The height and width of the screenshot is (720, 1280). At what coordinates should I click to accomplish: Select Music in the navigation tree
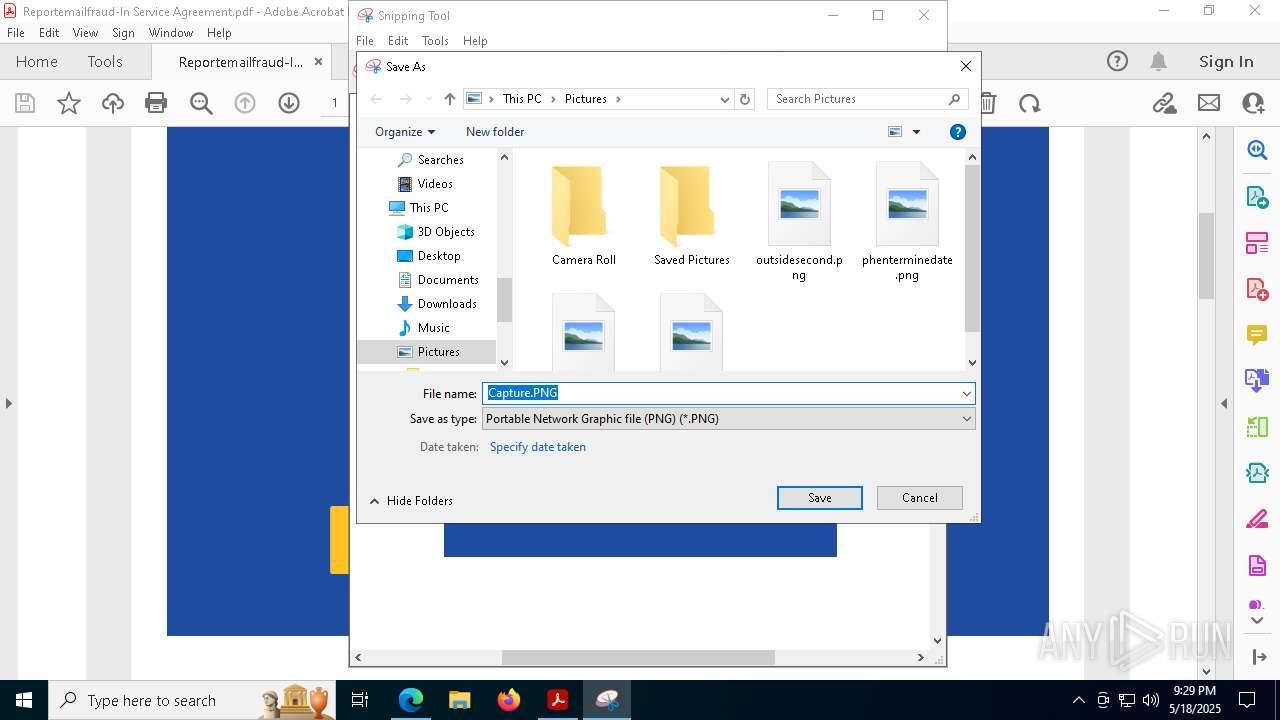(x=423, y=328)
